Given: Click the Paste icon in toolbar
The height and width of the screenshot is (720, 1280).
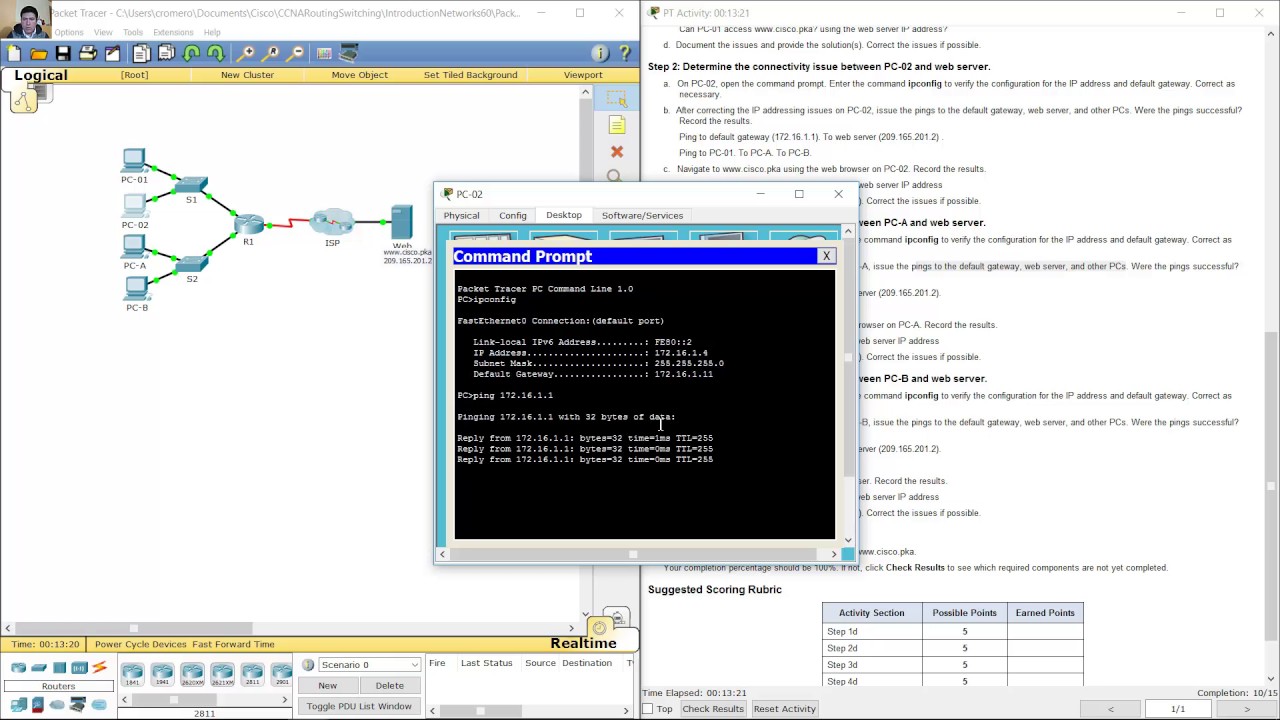Looking at the screenshot, I should tap(166, 54).
